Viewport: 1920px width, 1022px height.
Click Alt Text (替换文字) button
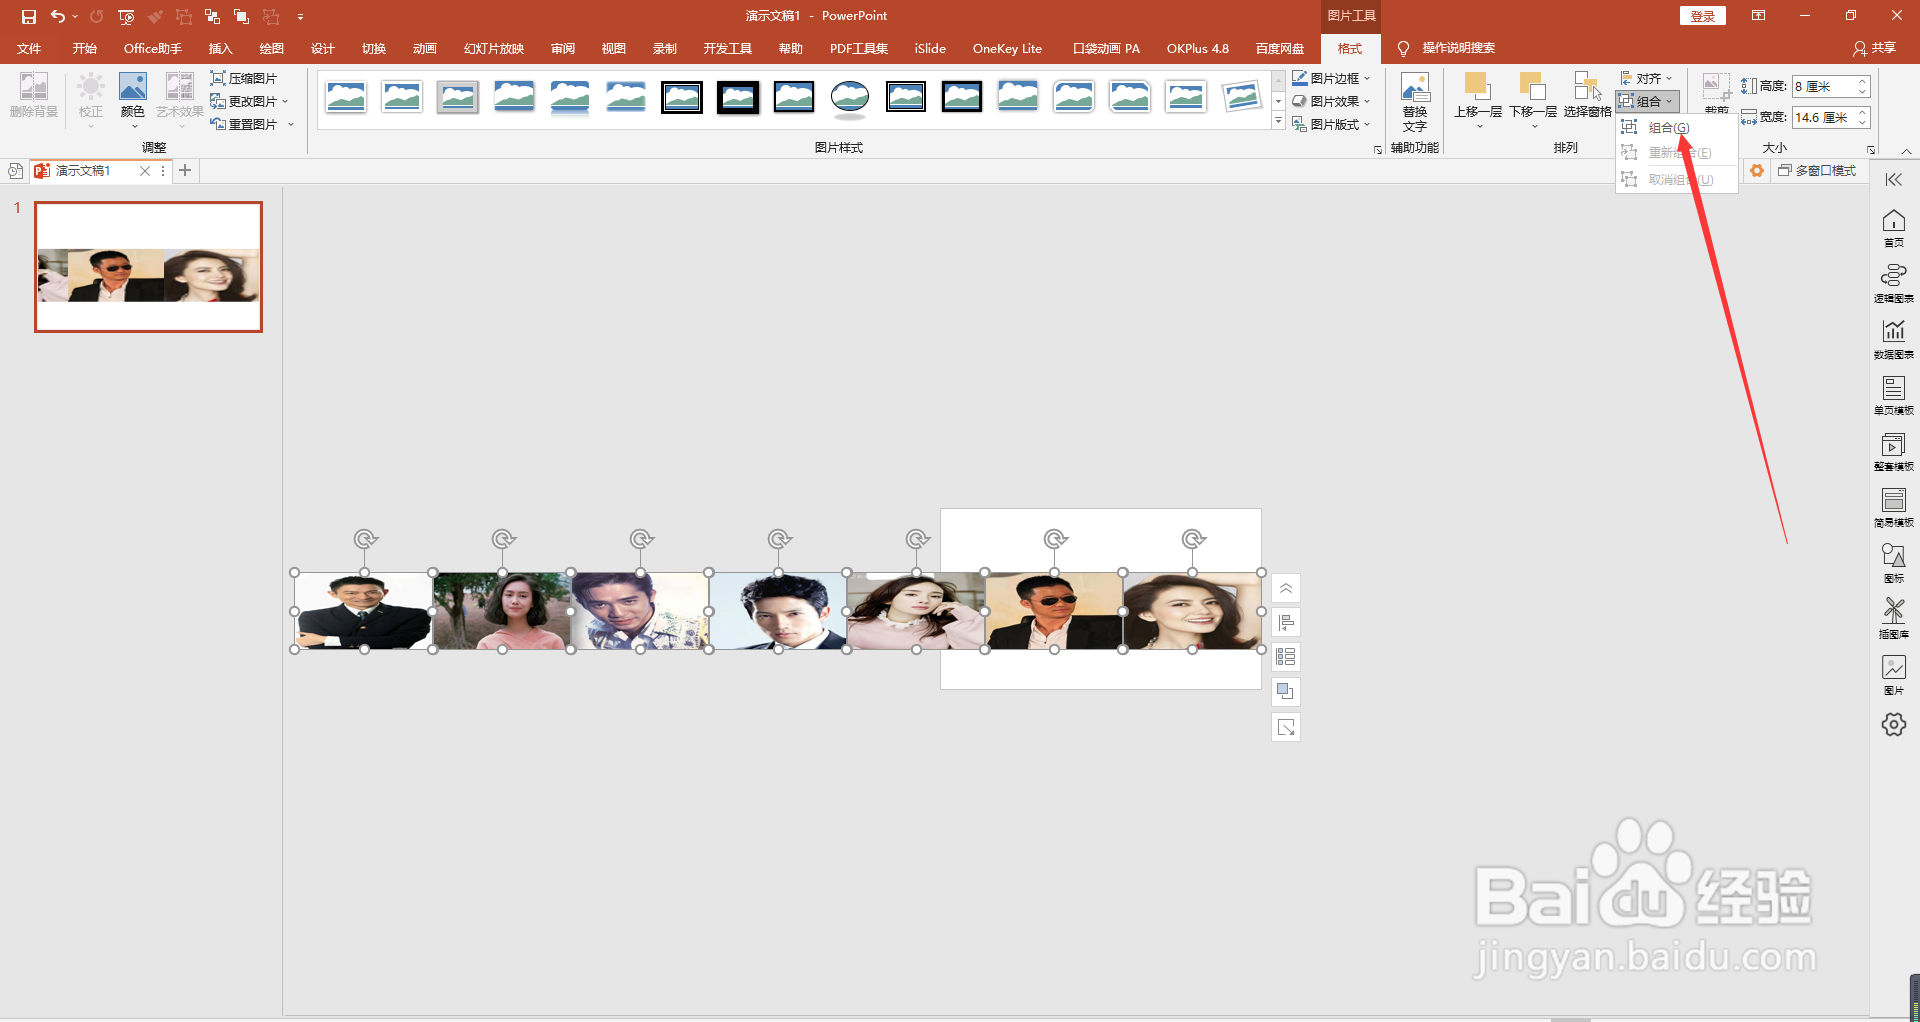pyautogui.click(x=1414, y=102)
